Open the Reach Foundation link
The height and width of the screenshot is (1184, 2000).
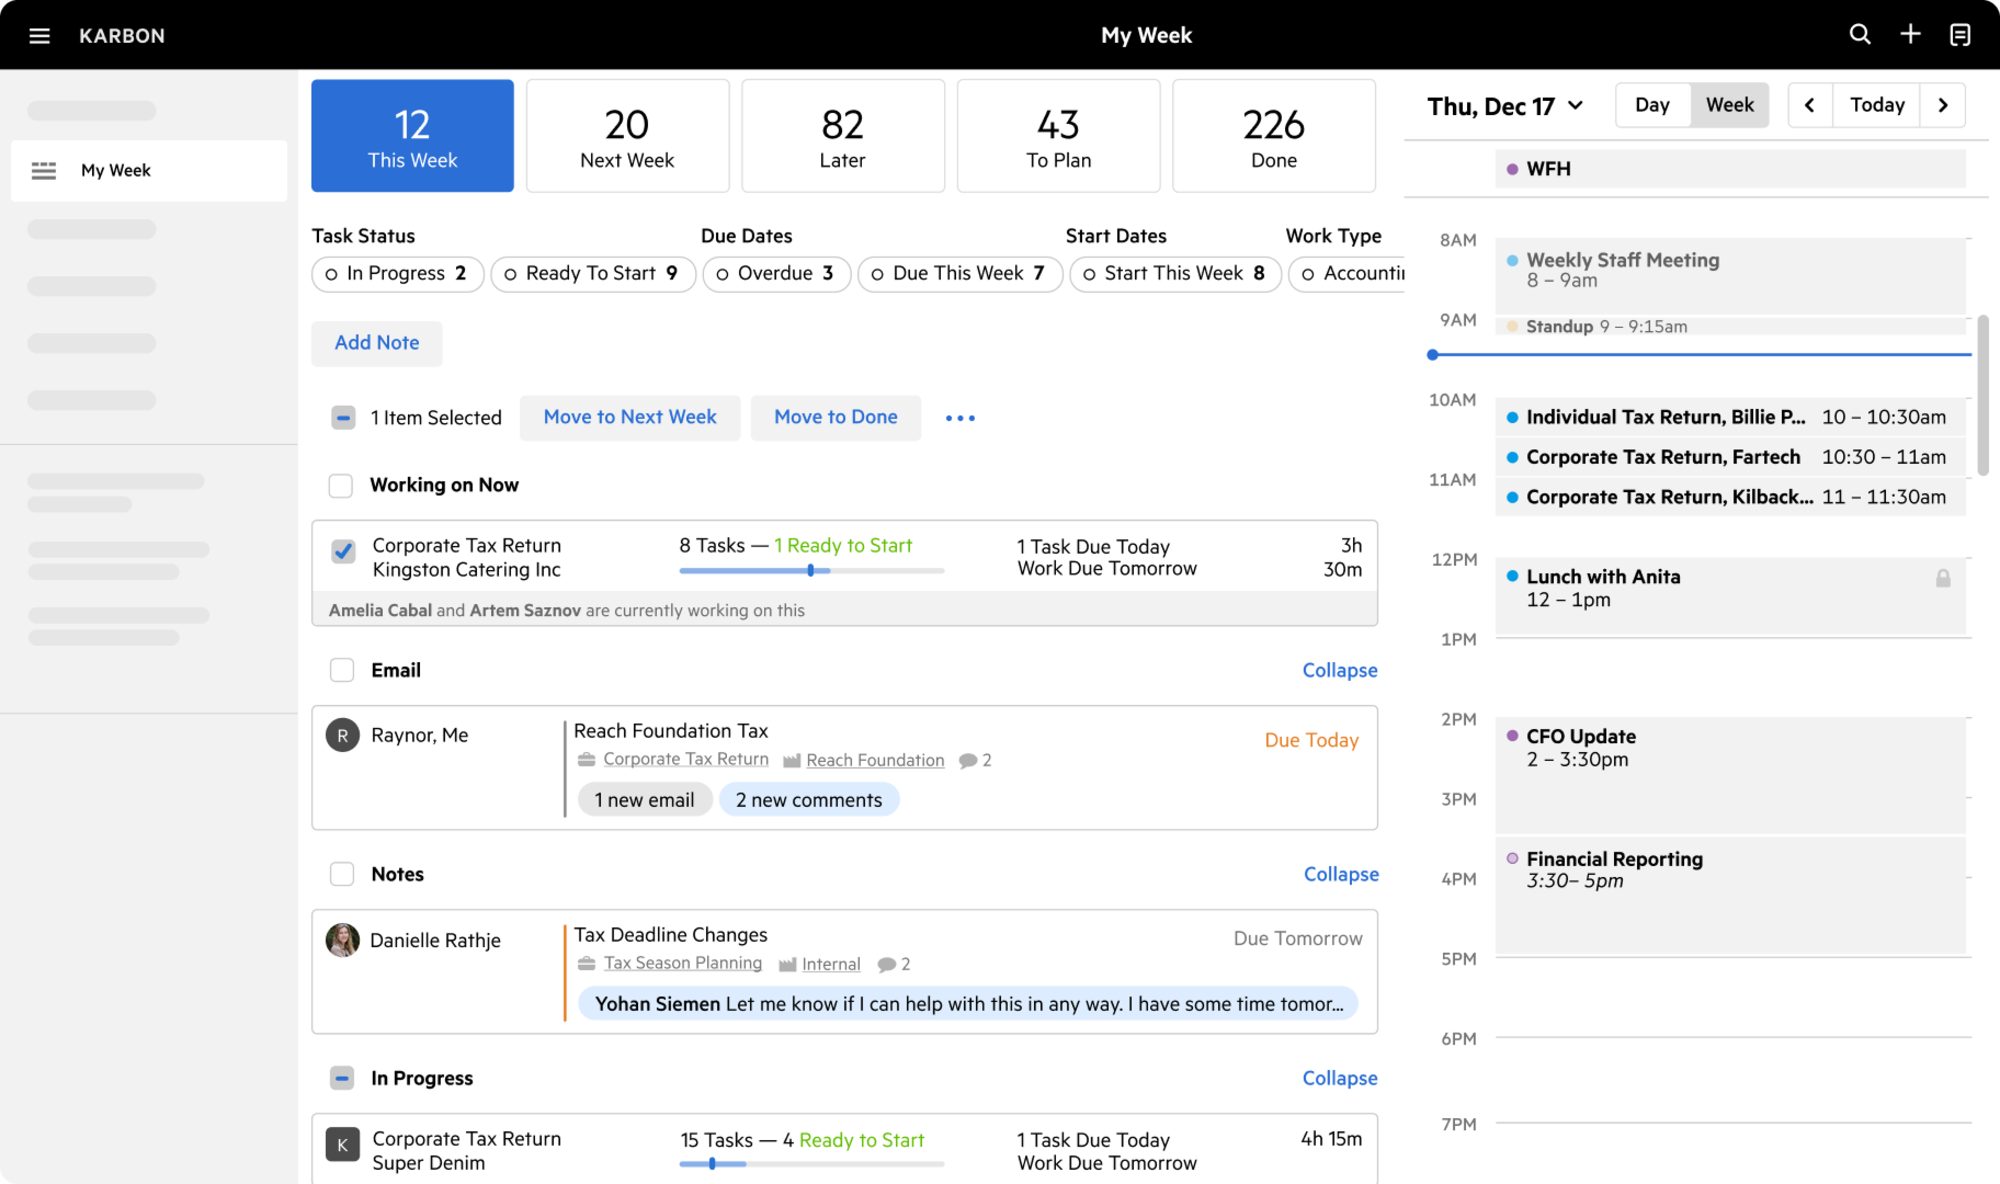point(875,760)
